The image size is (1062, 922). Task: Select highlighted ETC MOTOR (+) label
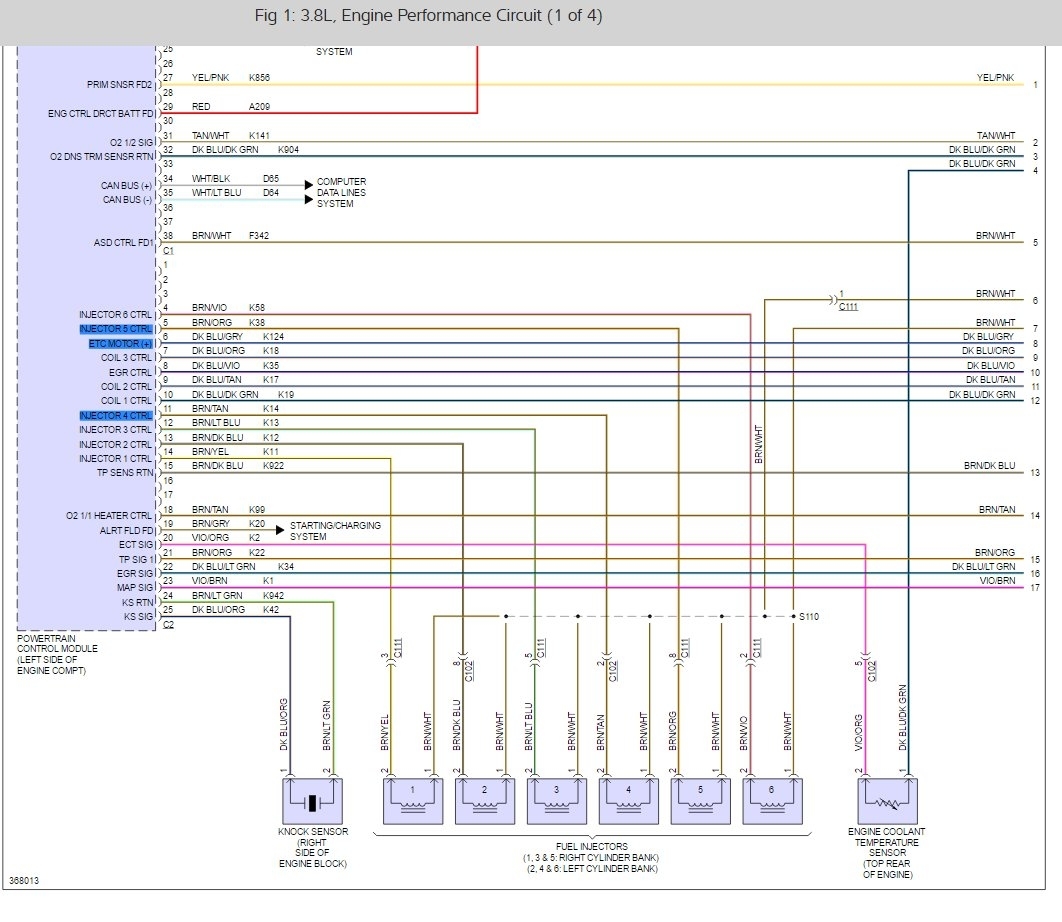(x=120, y=343)
